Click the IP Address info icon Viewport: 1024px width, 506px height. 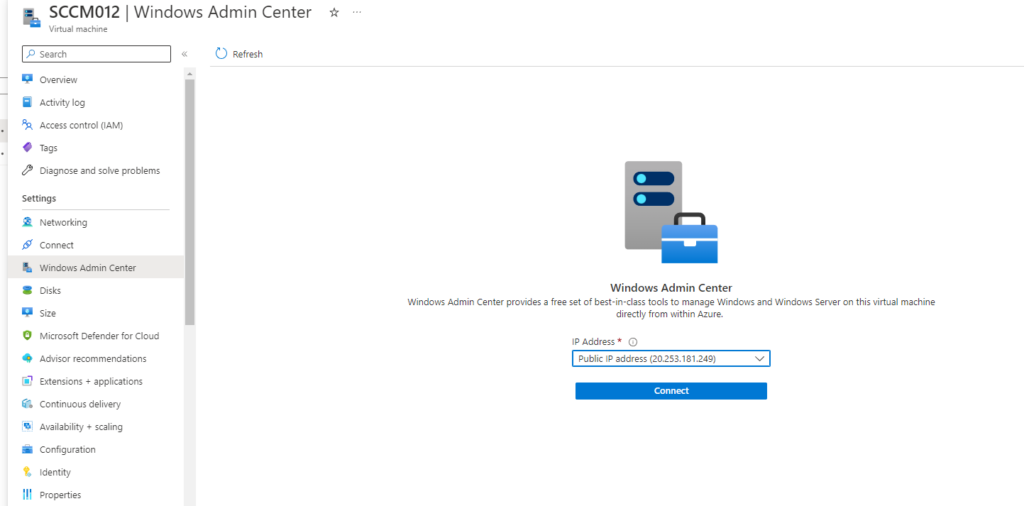click(x=633, y=341)
